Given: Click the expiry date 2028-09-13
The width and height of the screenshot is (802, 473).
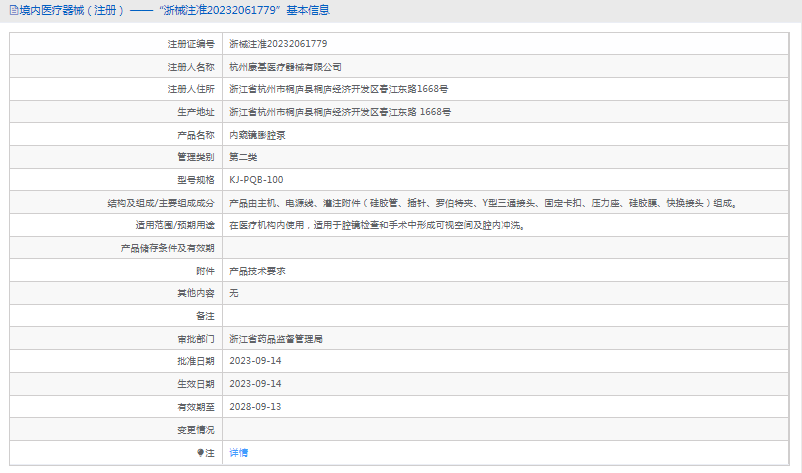Looking at the screenshot, I should [255, 407].
